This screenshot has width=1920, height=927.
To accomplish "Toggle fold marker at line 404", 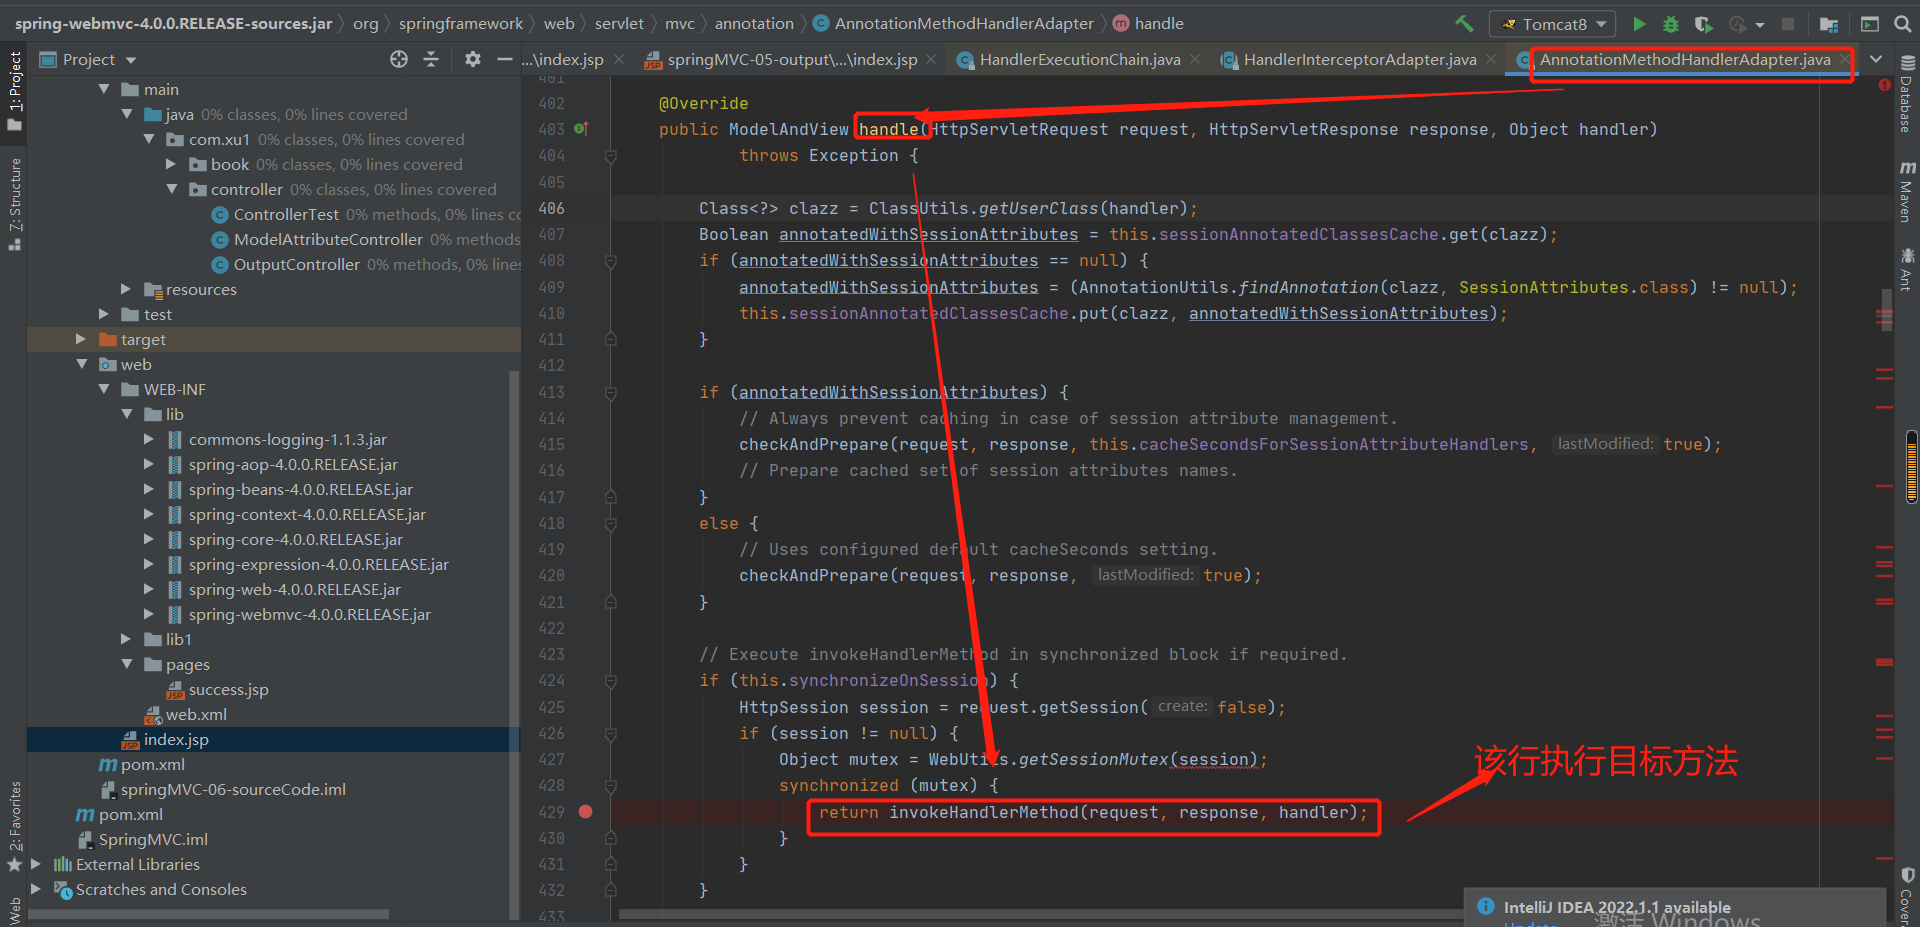I will tap(610, 156).
